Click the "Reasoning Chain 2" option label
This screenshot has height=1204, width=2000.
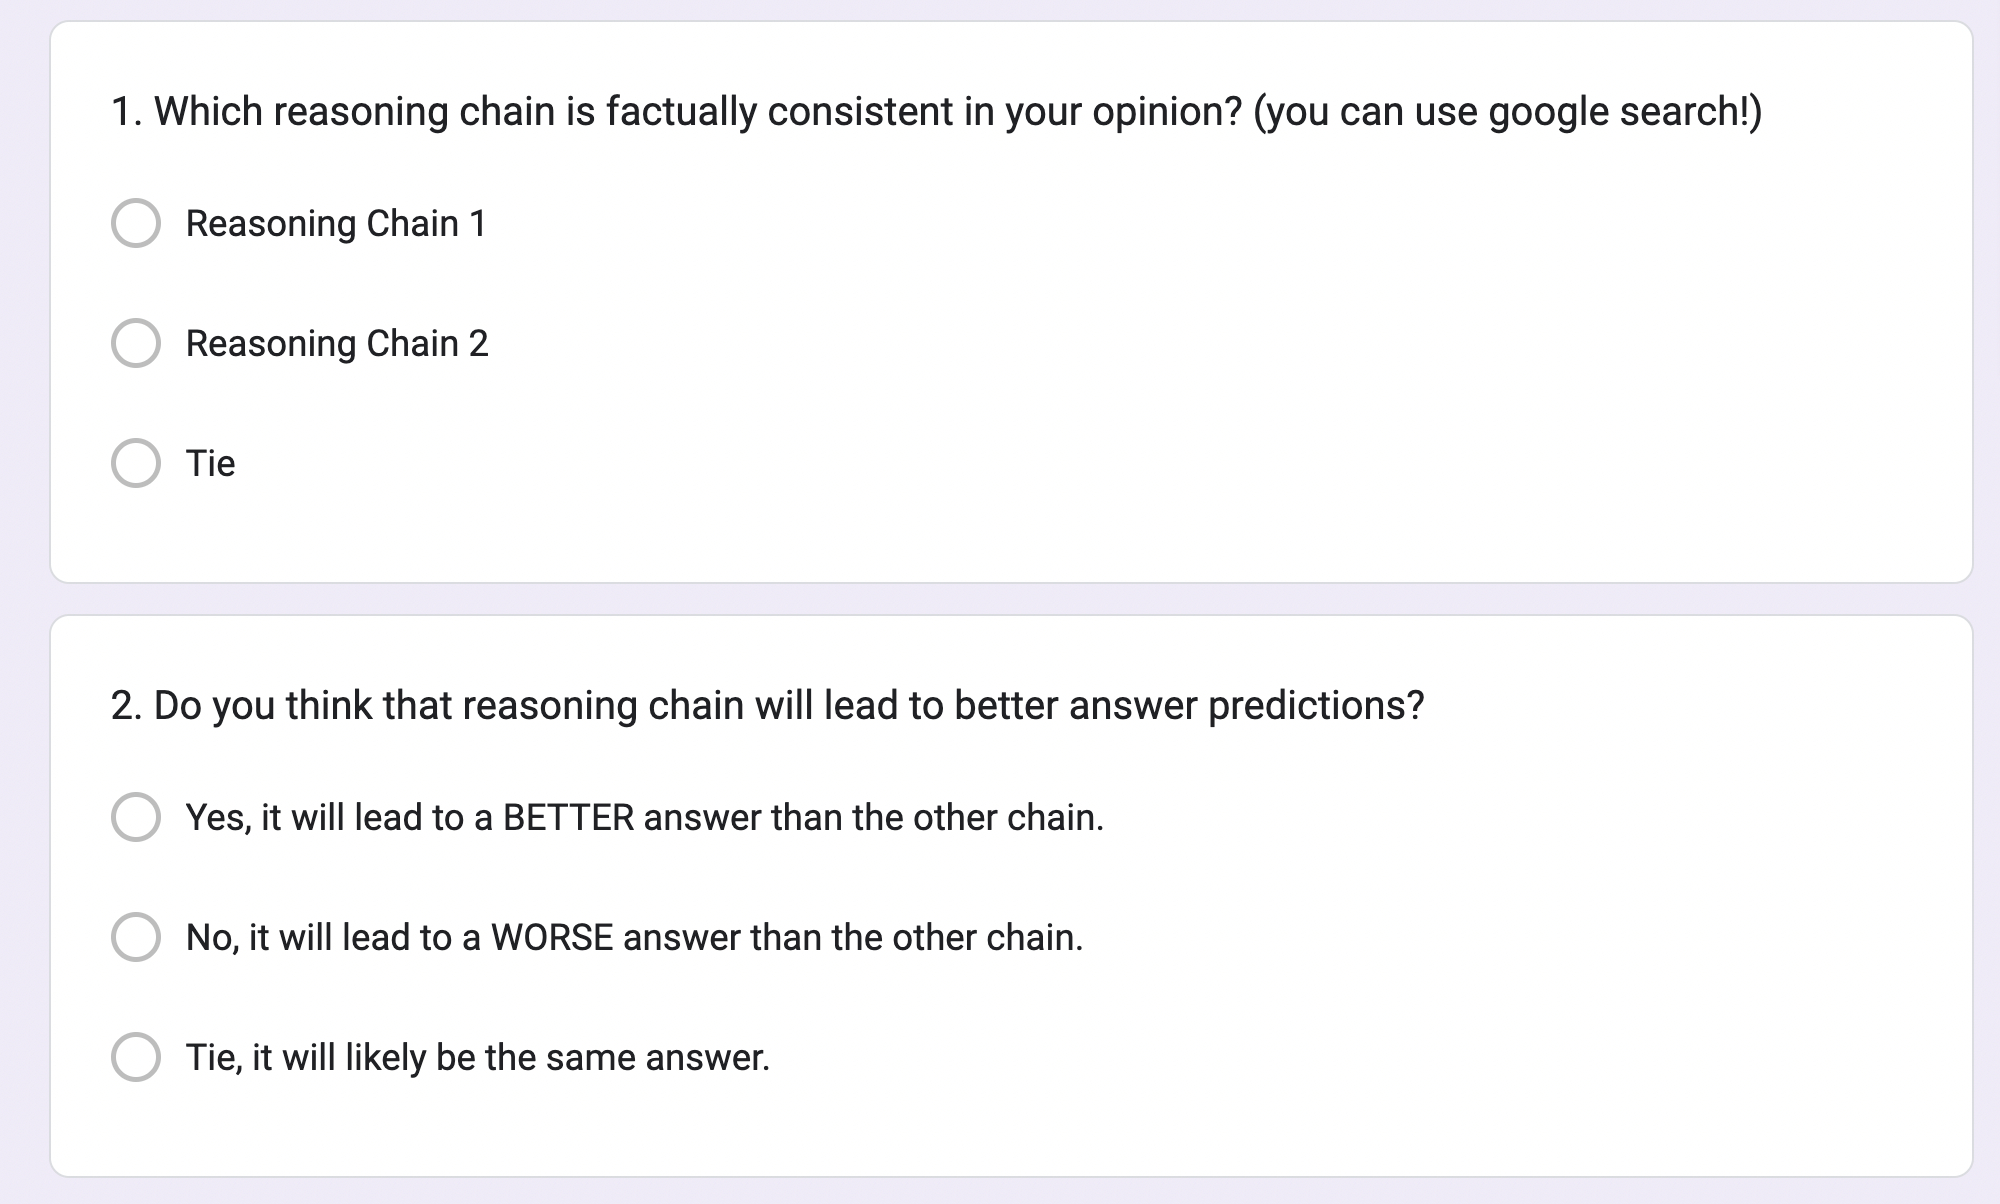tap(337, 343)
